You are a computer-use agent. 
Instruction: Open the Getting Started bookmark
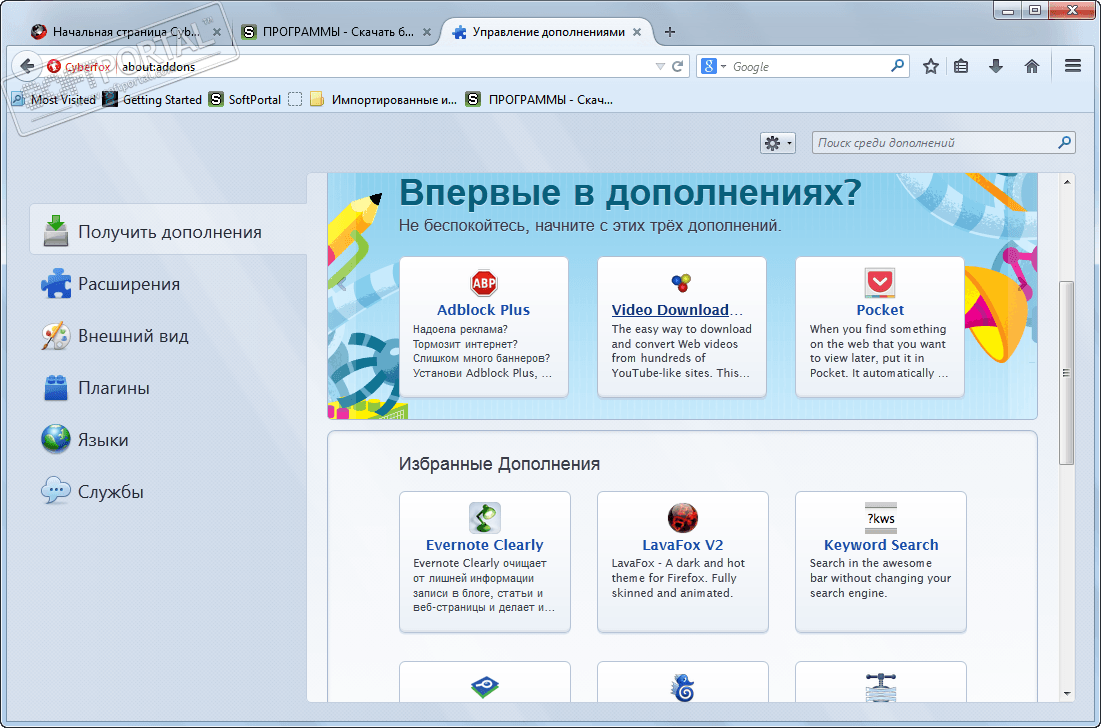(152, 100)
